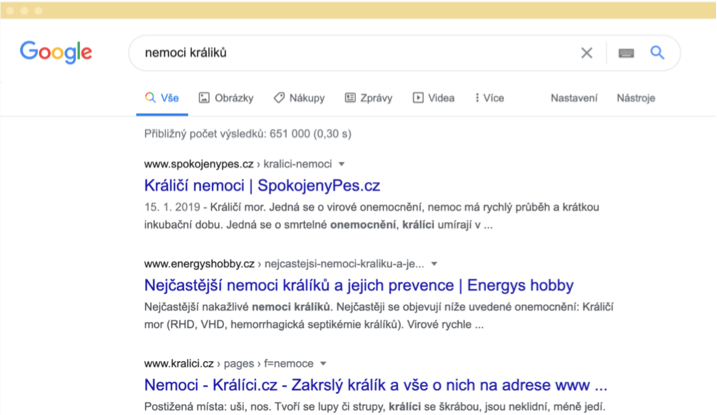Switch to the Nákupy shopping tab

299,98
